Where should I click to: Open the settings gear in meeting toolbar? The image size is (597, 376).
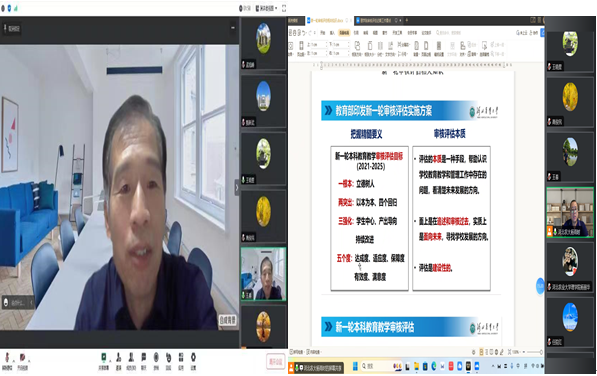[193, 359]
